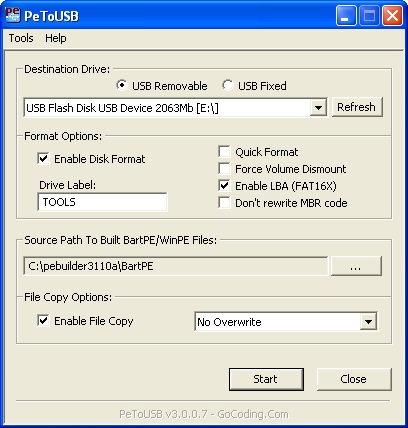
Task: Select the USB Removable radio button
Action: [x=122, y=85]
